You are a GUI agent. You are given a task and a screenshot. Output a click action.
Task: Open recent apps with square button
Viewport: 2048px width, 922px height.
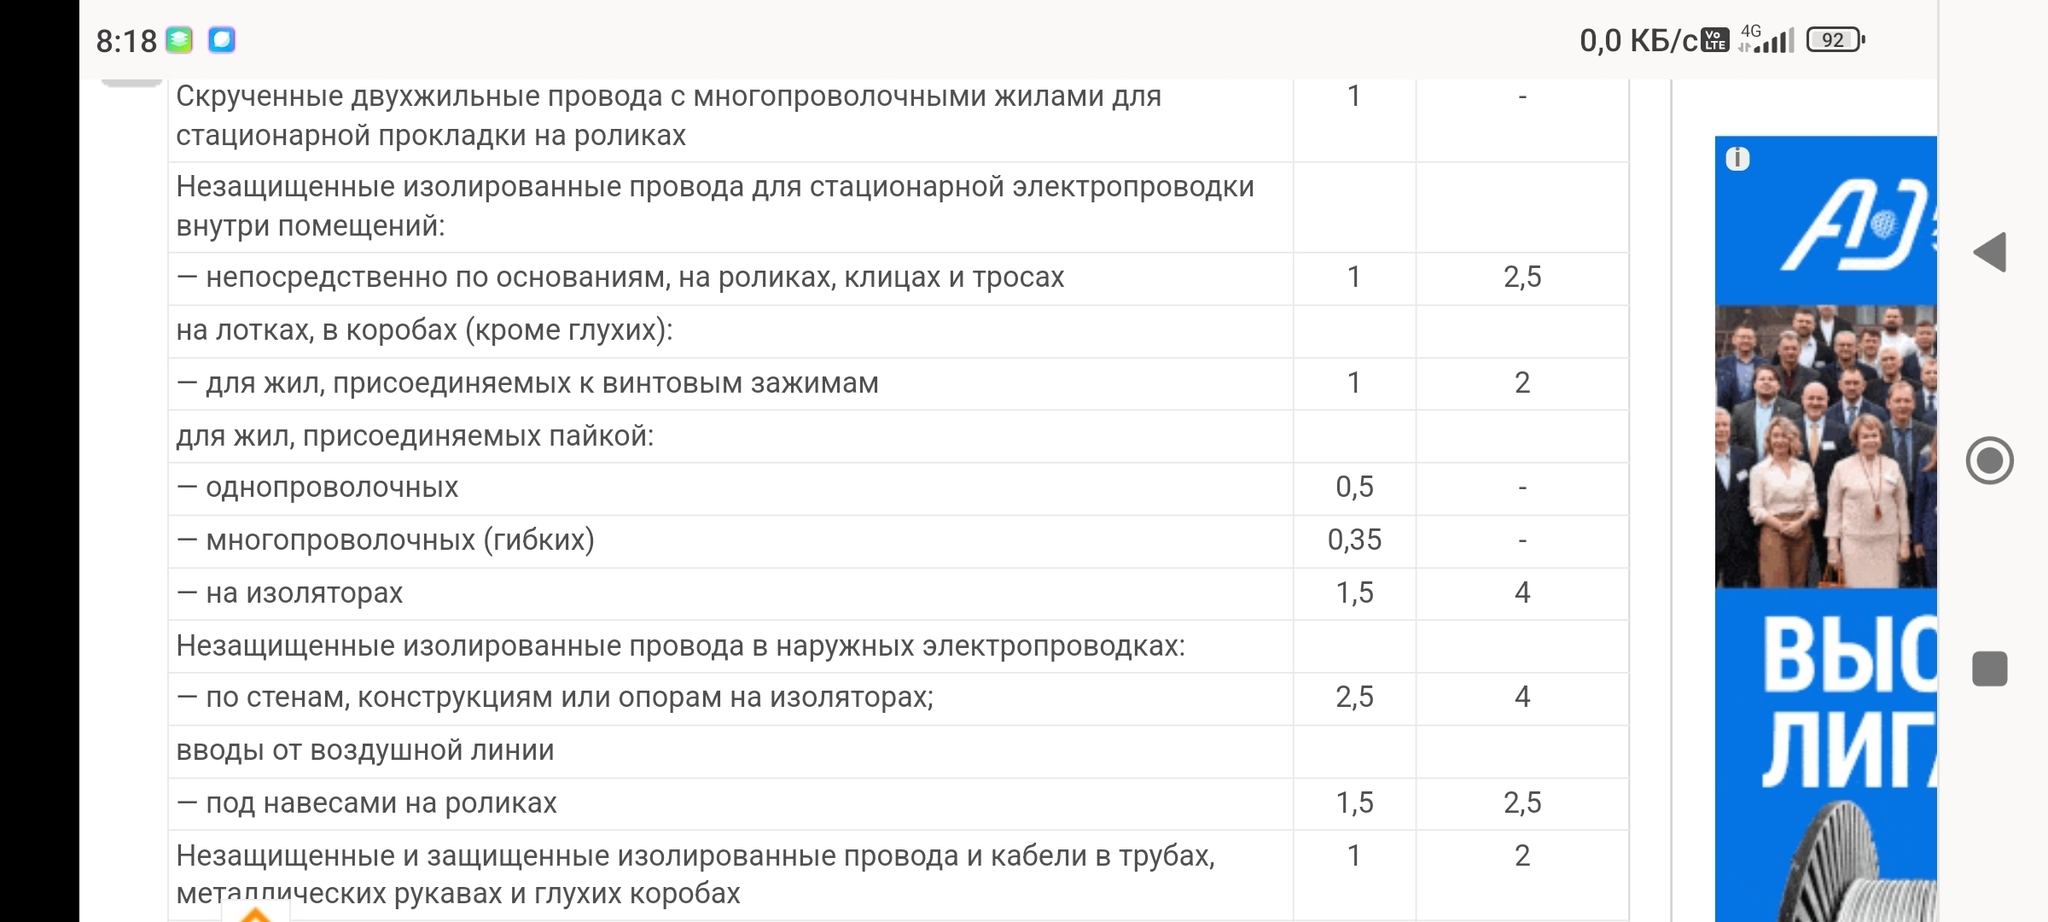coord(1989,669)
